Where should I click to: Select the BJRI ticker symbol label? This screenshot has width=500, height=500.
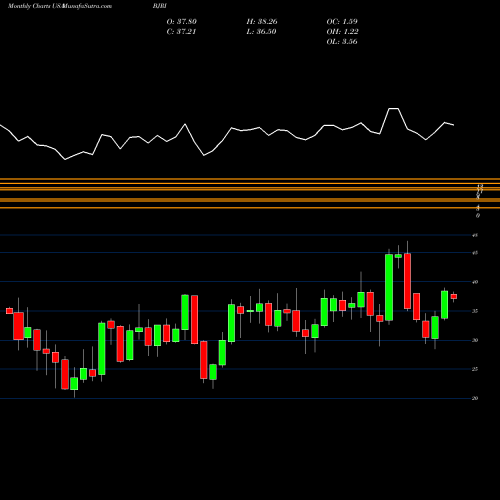point(159,6)
